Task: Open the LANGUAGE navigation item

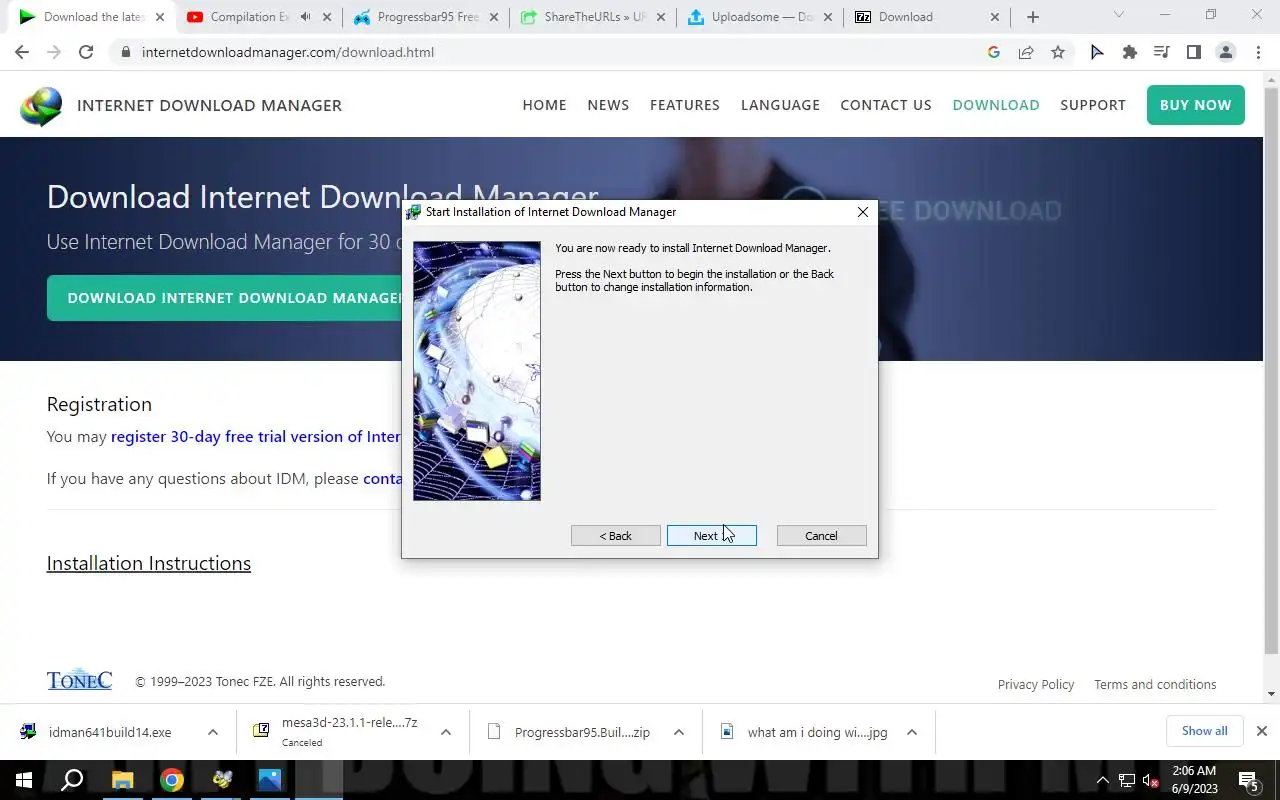Action: click(780, 105)
